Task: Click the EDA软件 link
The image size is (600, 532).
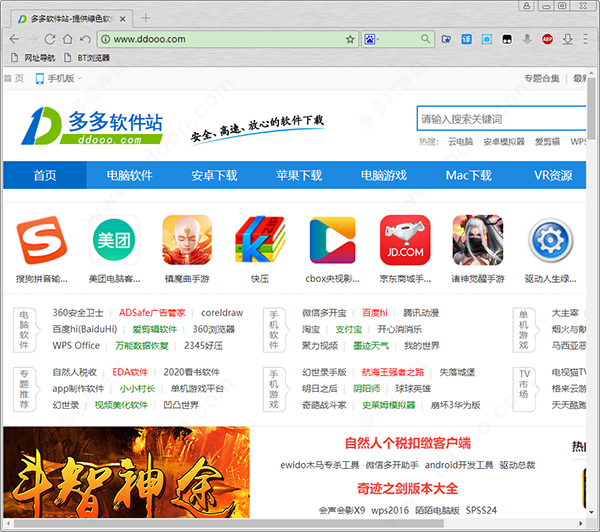Action: tap(130, 372)
